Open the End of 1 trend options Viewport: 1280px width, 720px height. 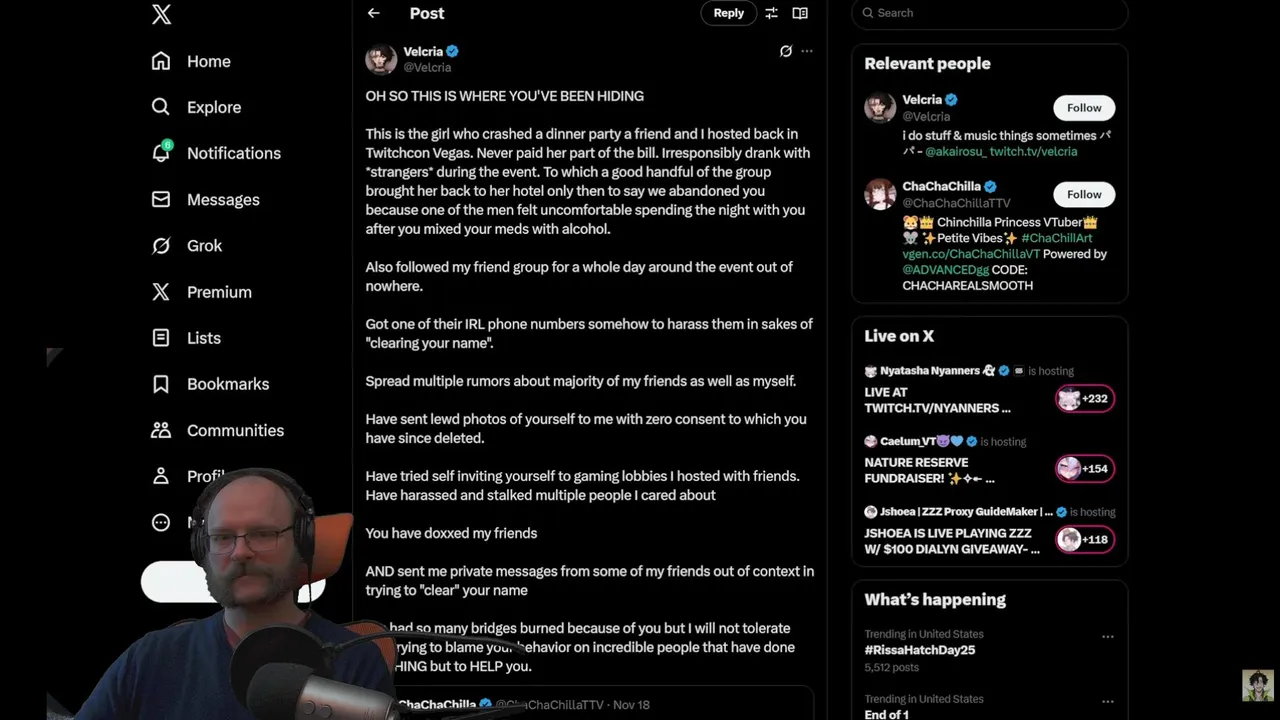(x=1107, y=701)
